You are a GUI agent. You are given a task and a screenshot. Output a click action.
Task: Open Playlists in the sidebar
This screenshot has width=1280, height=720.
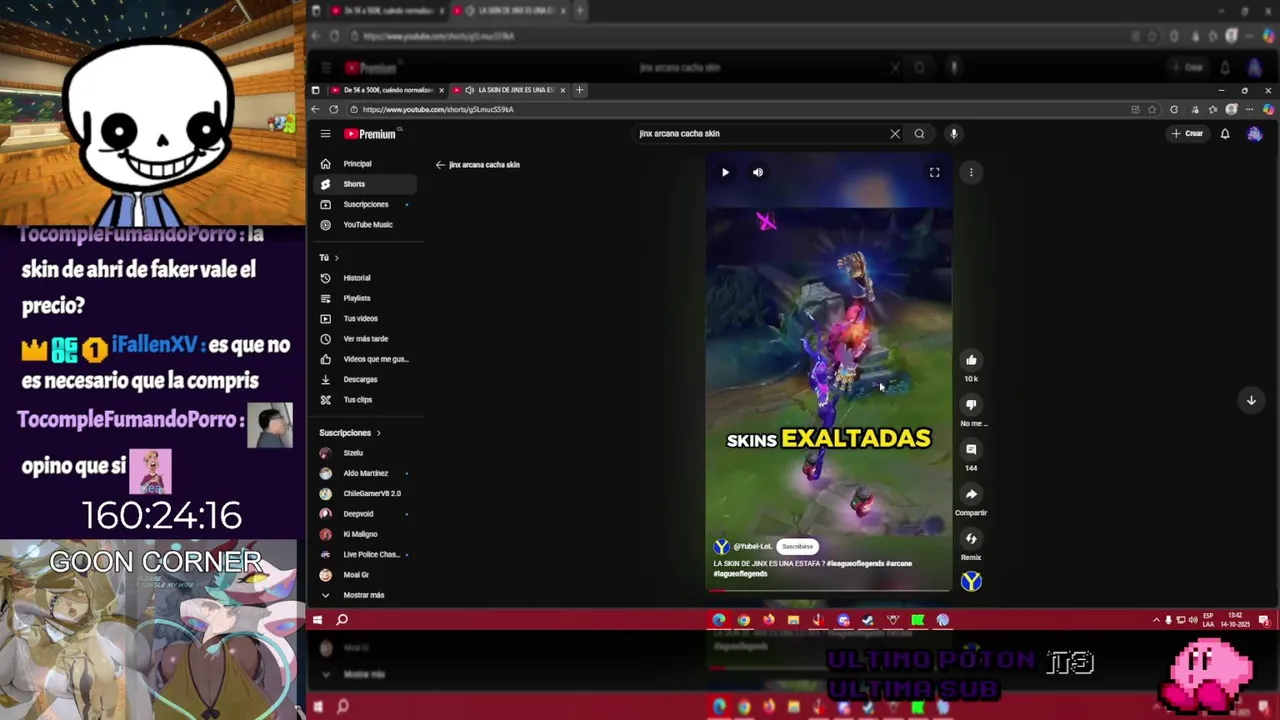[365, 298]
